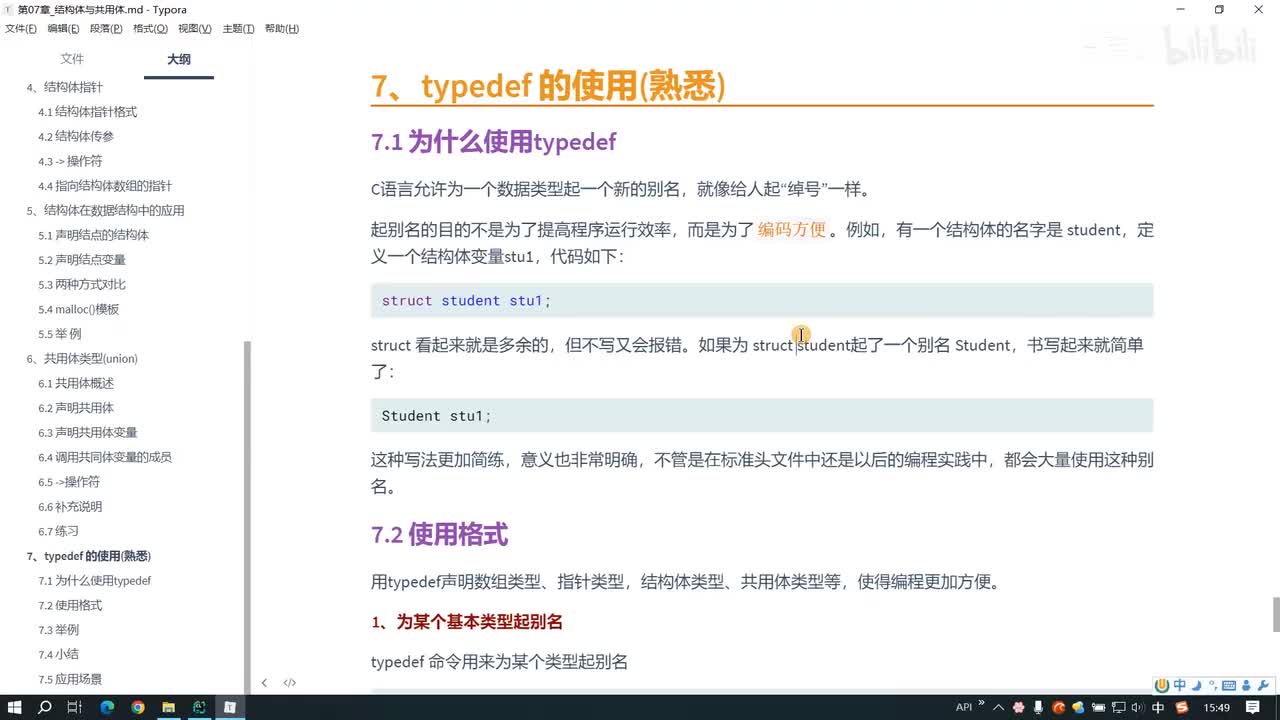The height and width of the screenshot is (720, 1280).
Task: Go to outline 5、结构体在数据结构中的应用
Action: 105,210
